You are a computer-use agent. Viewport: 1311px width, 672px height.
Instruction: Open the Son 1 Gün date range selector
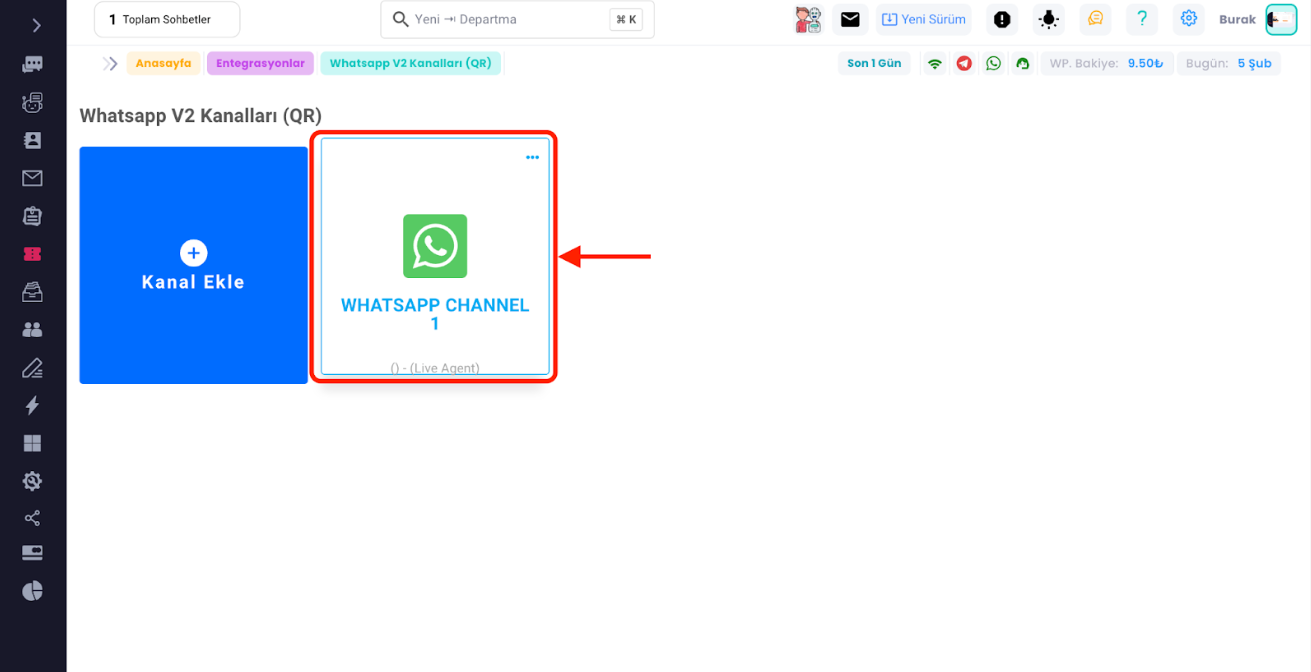coord(874,63)
